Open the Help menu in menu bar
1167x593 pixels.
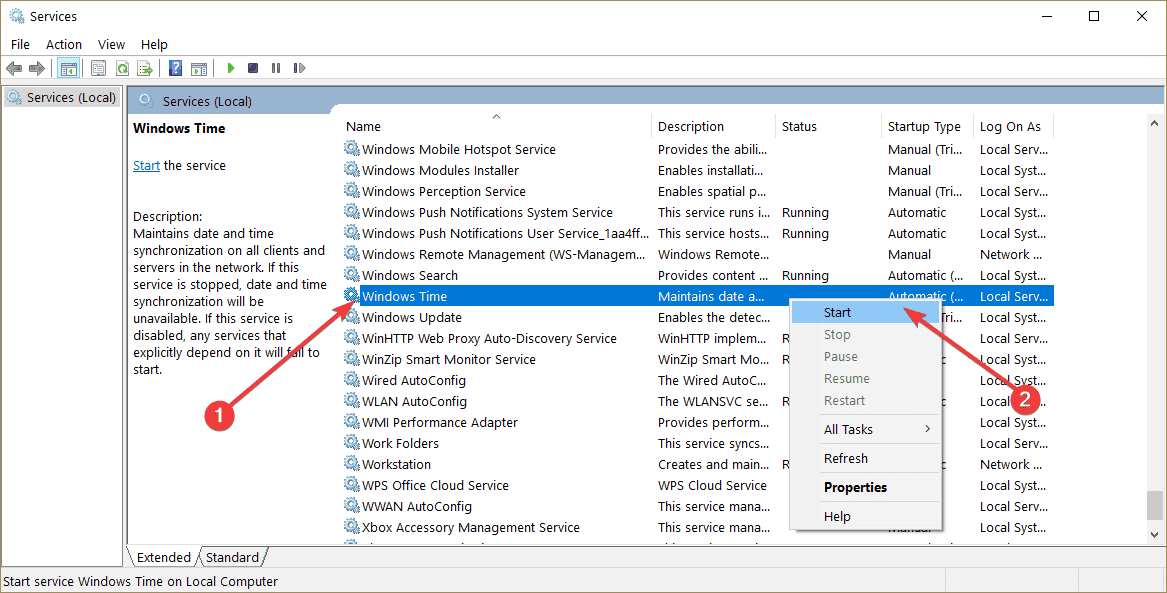click(154, 45)
